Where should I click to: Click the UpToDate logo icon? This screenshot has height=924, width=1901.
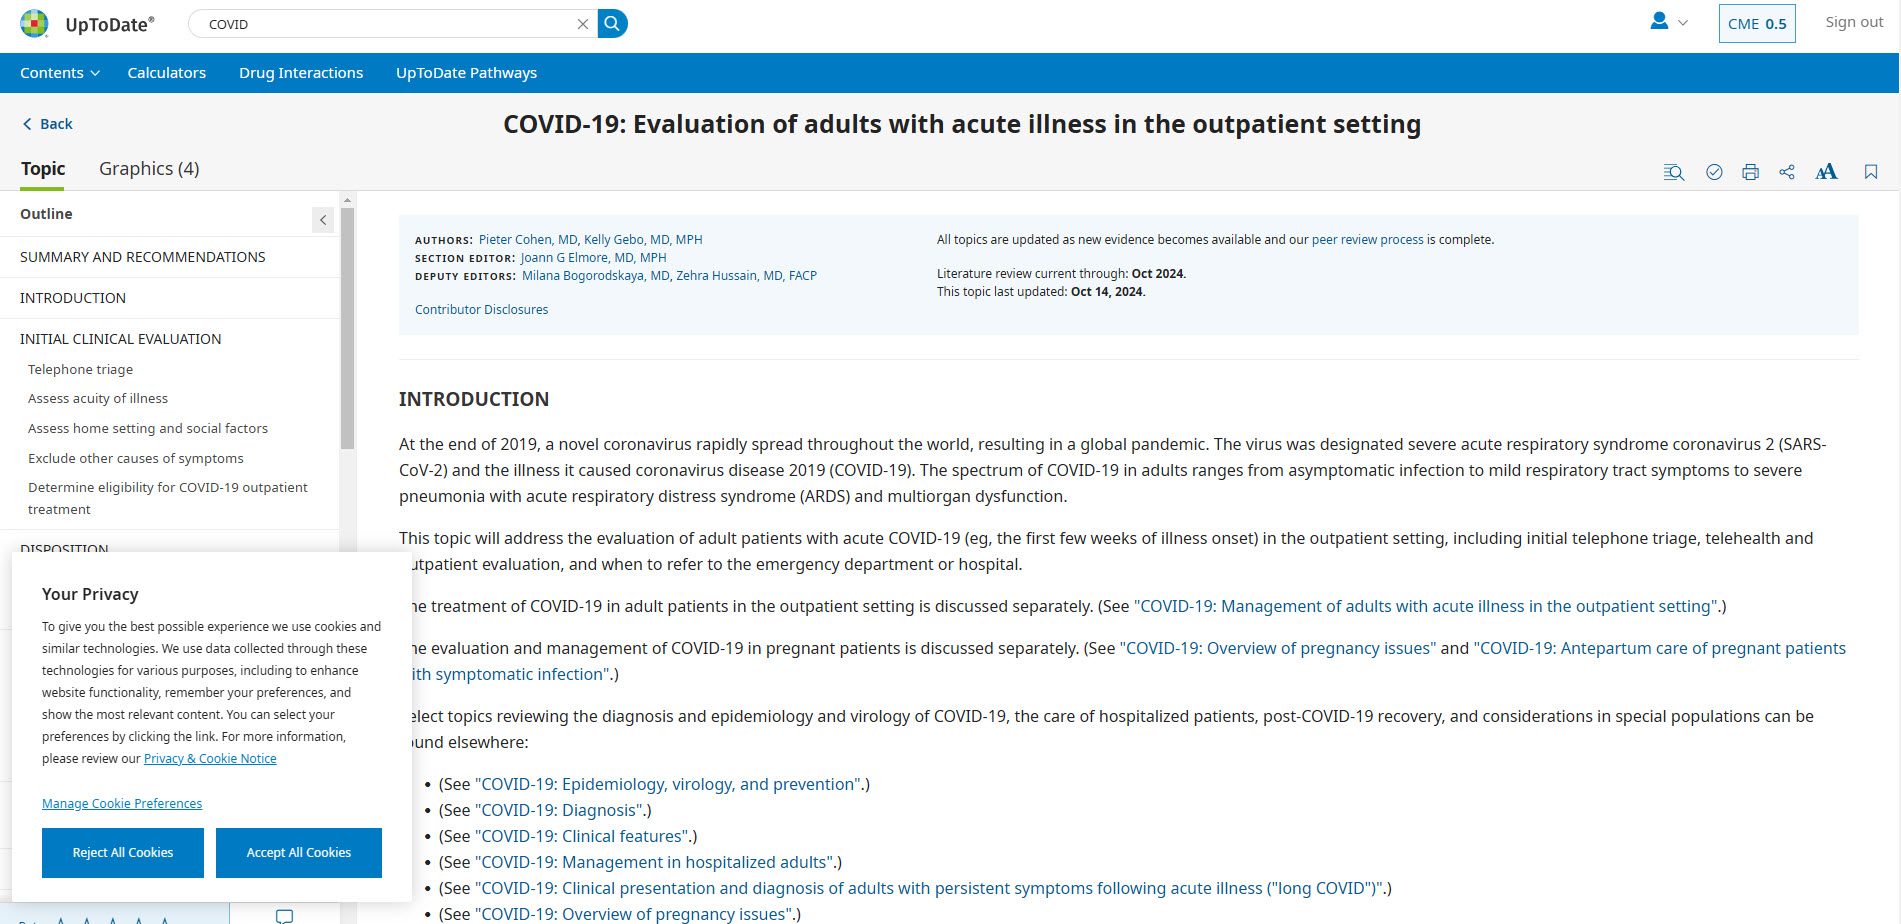(34, 23)
